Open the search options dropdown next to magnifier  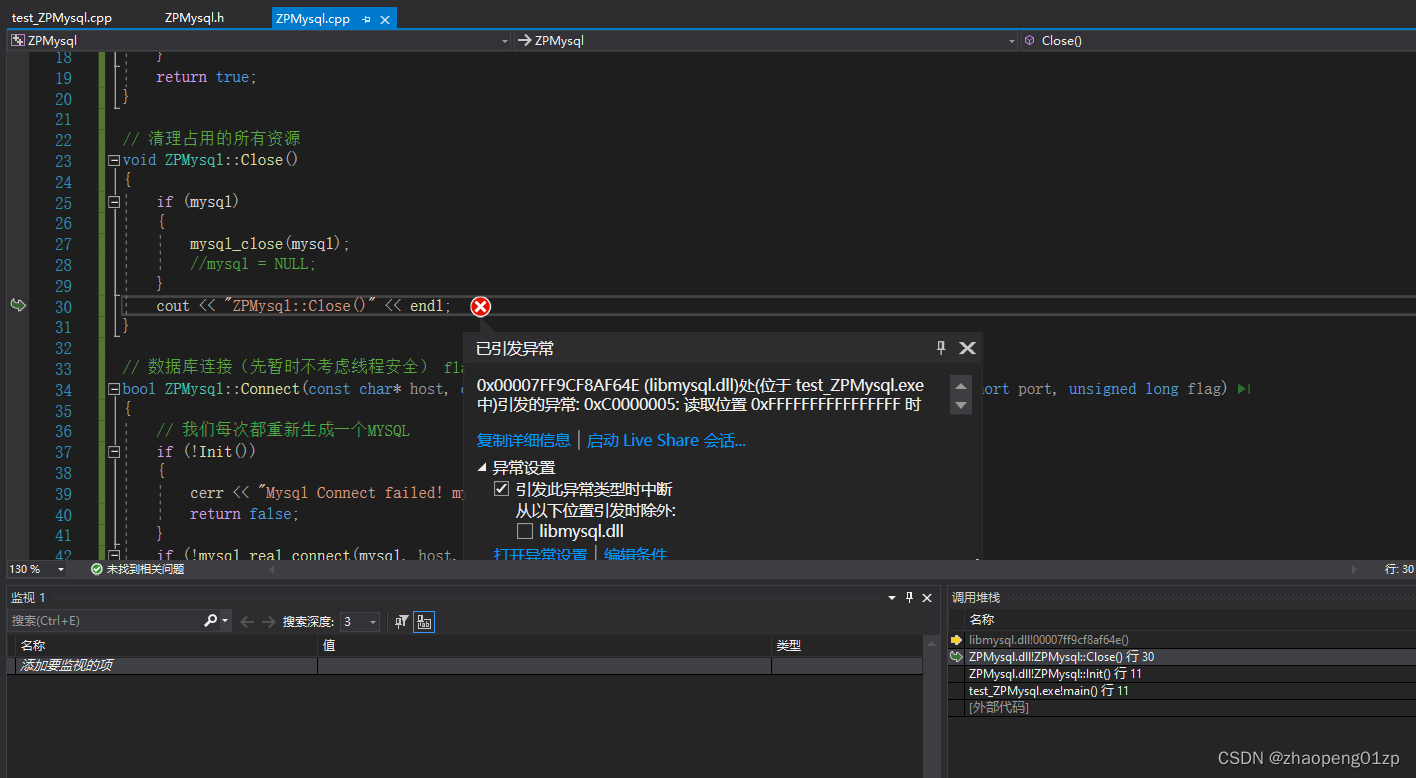225,622
